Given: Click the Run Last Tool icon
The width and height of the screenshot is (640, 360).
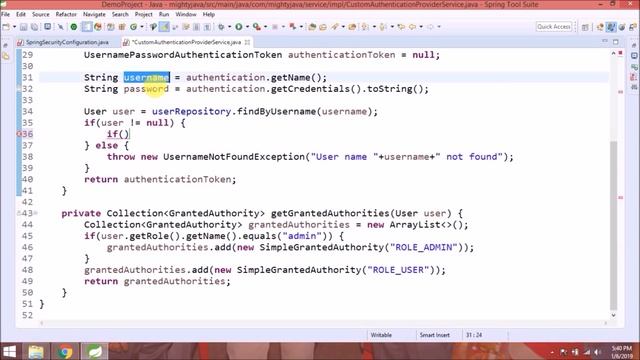Looking at the screenshot, I should point(257,27).
